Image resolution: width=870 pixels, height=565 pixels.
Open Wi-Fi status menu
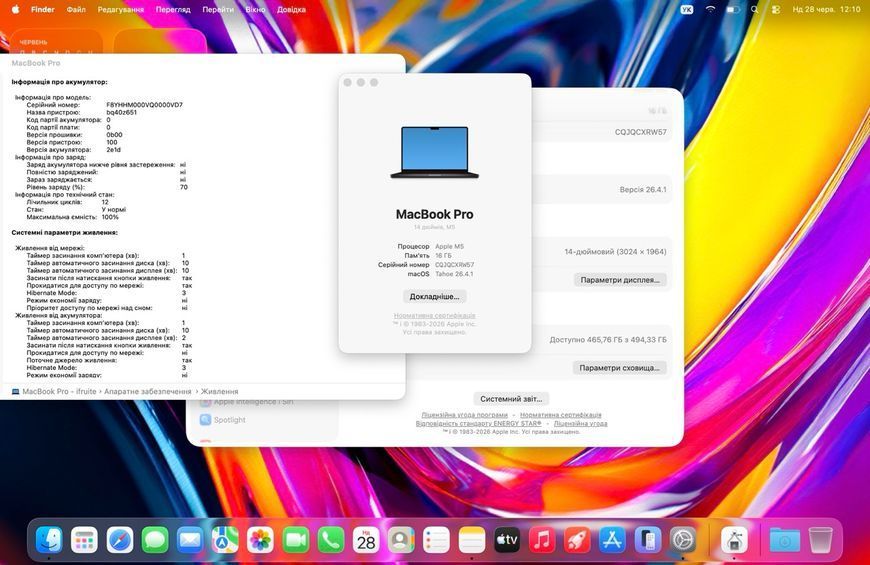point(710,9)
